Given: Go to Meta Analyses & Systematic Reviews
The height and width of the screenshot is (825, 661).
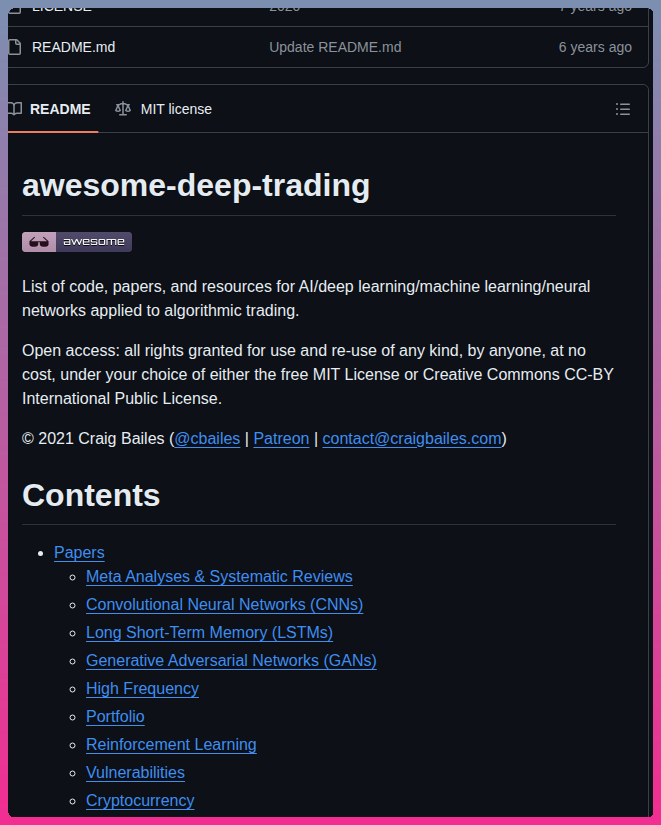Looking at the screenshot, I should pos(219,577).
